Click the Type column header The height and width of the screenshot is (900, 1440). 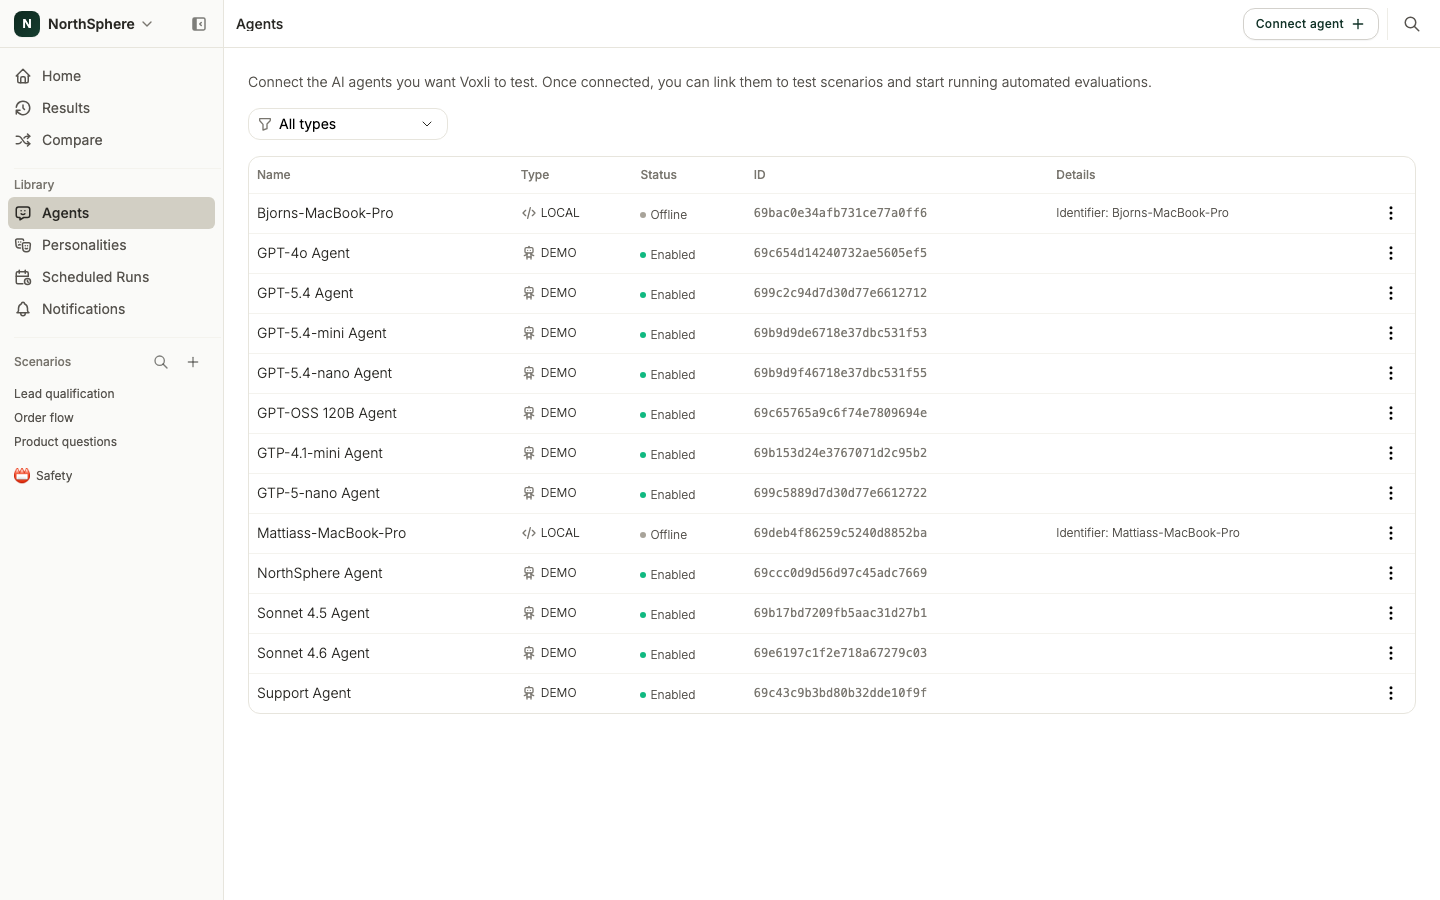(535, 175)
